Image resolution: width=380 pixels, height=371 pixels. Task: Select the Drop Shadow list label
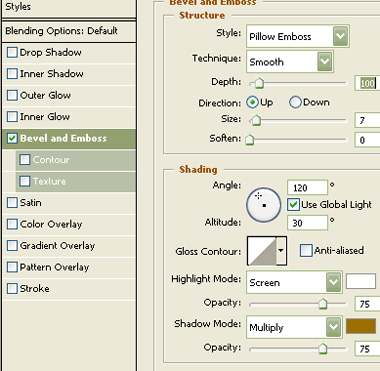pos(50,52)
